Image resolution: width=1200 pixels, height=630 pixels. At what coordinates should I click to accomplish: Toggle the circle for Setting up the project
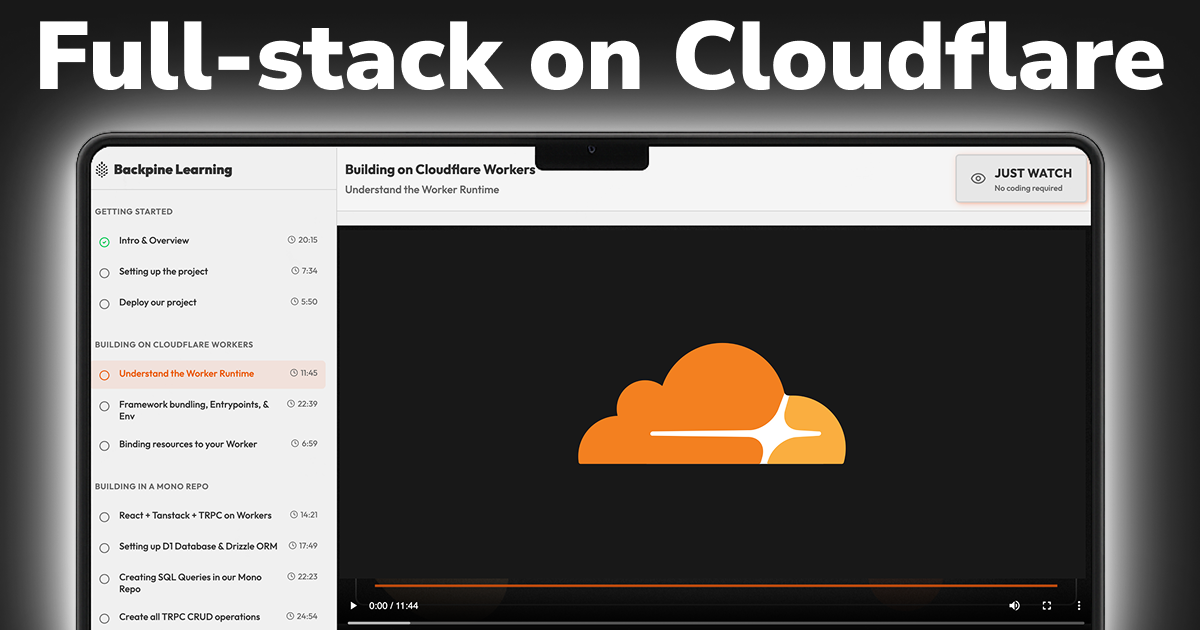[104, 273]
